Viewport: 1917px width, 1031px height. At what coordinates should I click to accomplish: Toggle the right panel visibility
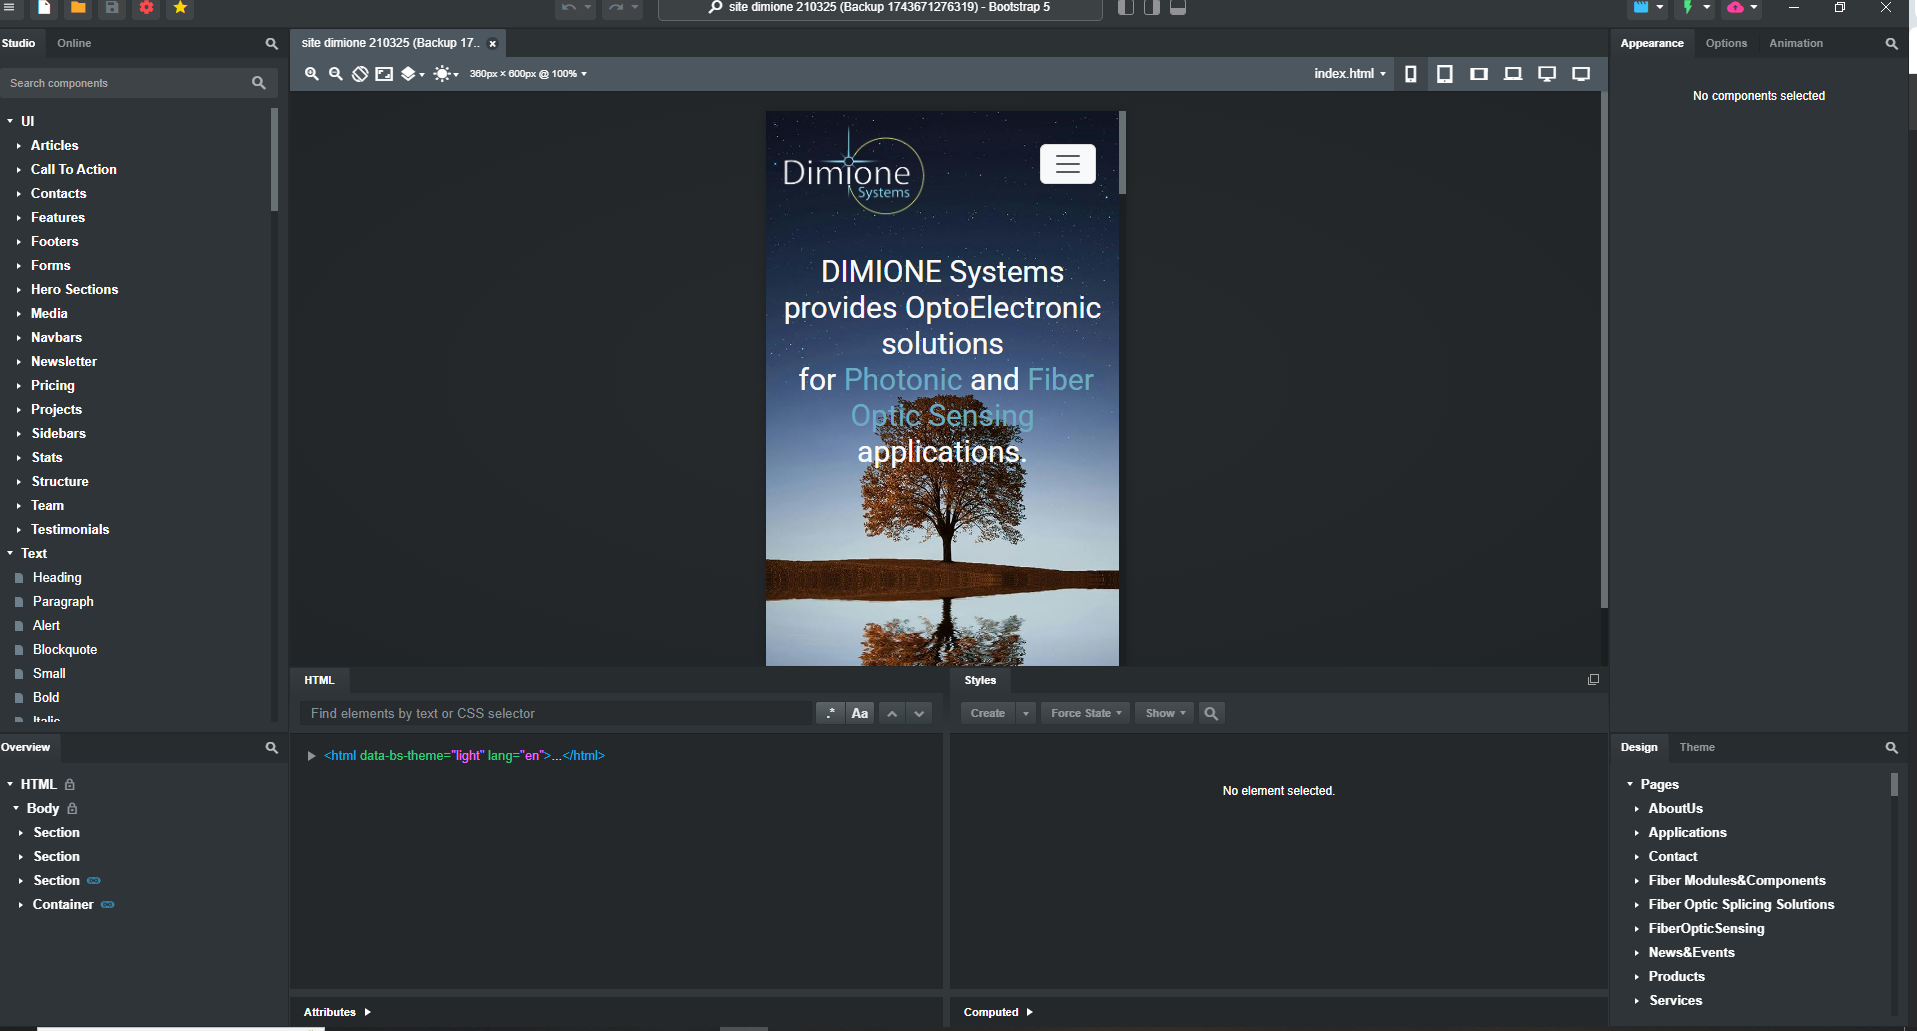[1152, 7]
